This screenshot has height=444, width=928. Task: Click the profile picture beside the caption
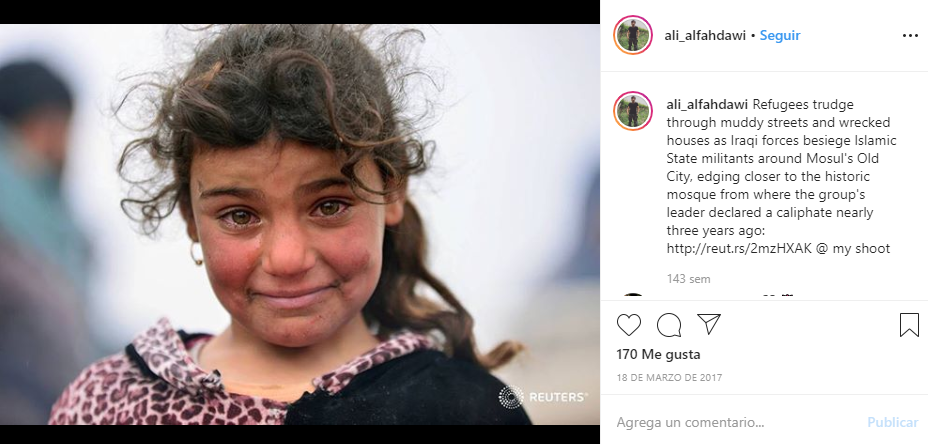coord(633,111)
